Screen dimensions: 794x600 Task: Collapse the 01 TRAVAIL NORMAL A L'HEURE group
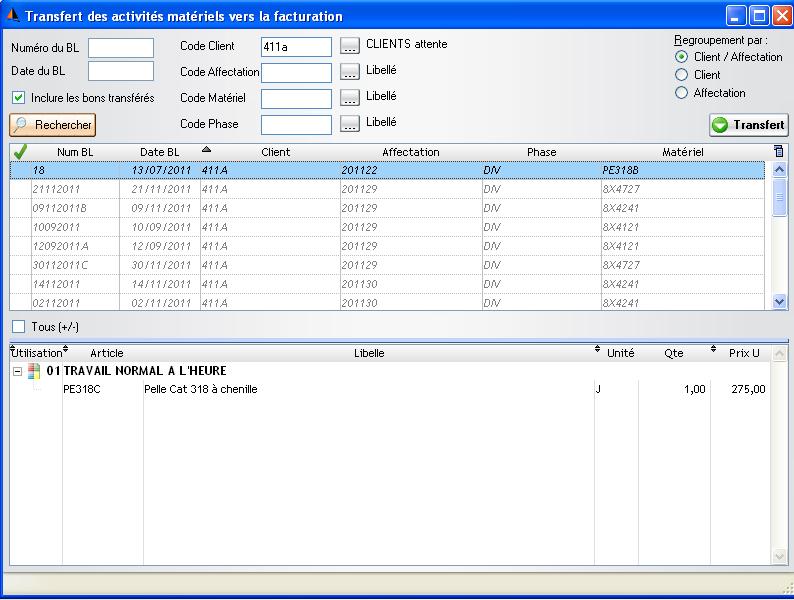(x=17, y=371)
